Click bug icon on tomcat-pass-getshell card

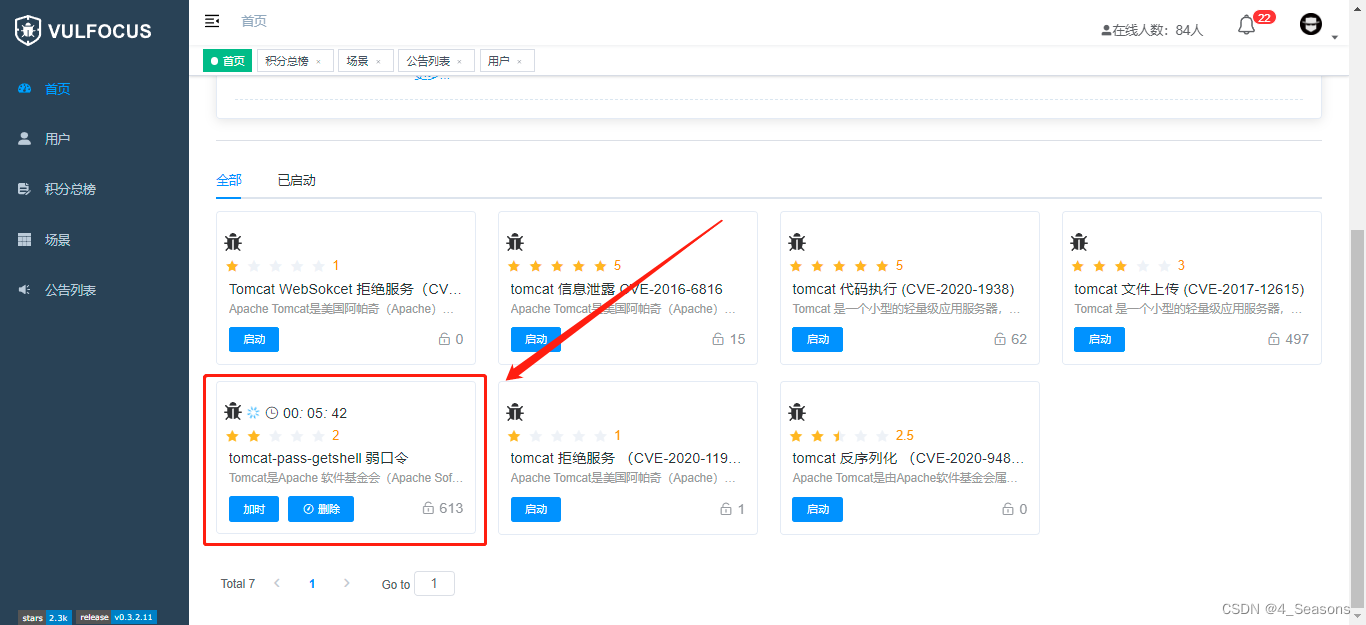pyautogui.click(x=233, y=411)
